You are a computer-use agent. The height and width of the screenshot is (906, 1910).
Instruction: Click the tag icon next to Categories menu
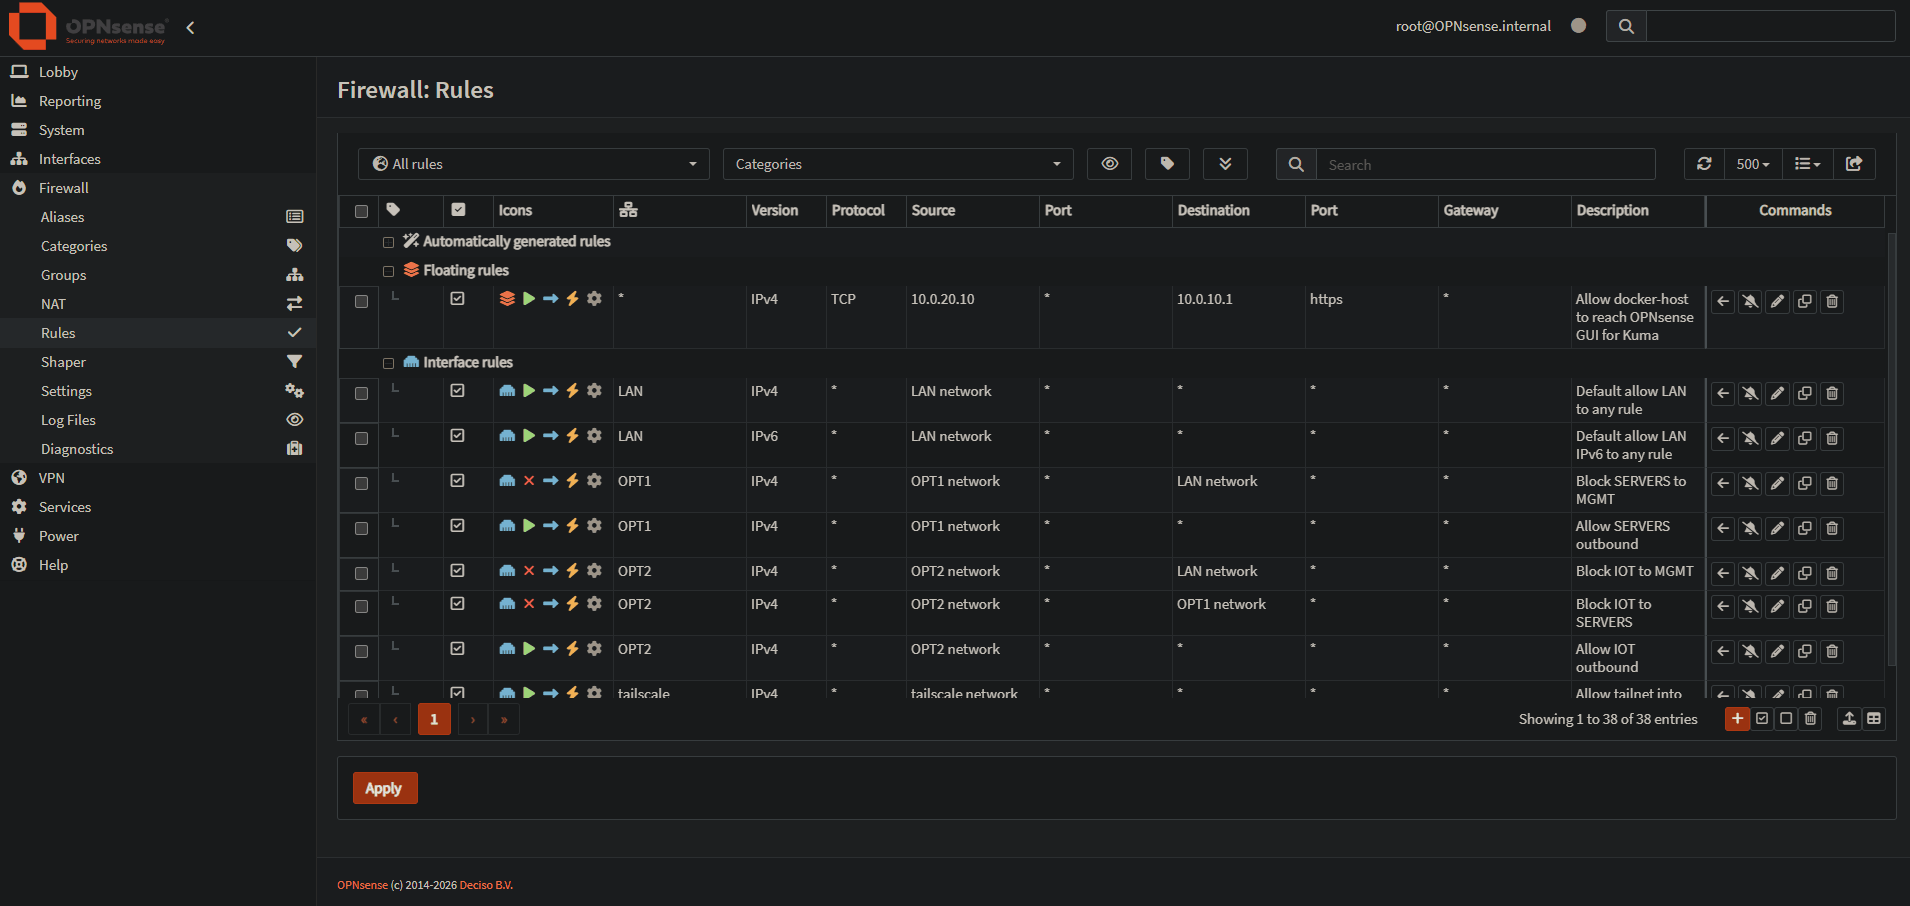pos(294,246)
